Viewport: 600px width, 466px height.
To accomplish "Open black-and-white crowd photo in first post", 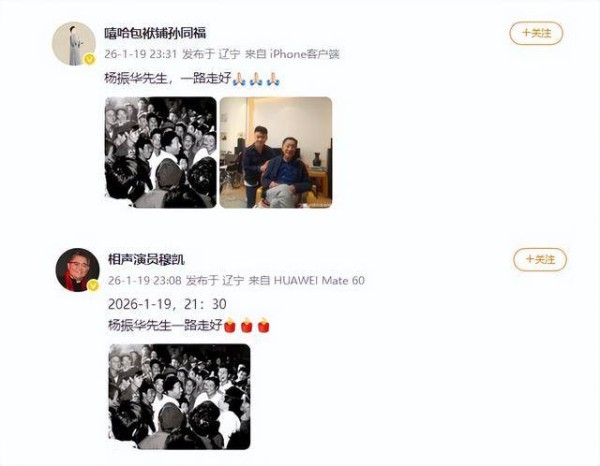I will (x=161, y=152).
